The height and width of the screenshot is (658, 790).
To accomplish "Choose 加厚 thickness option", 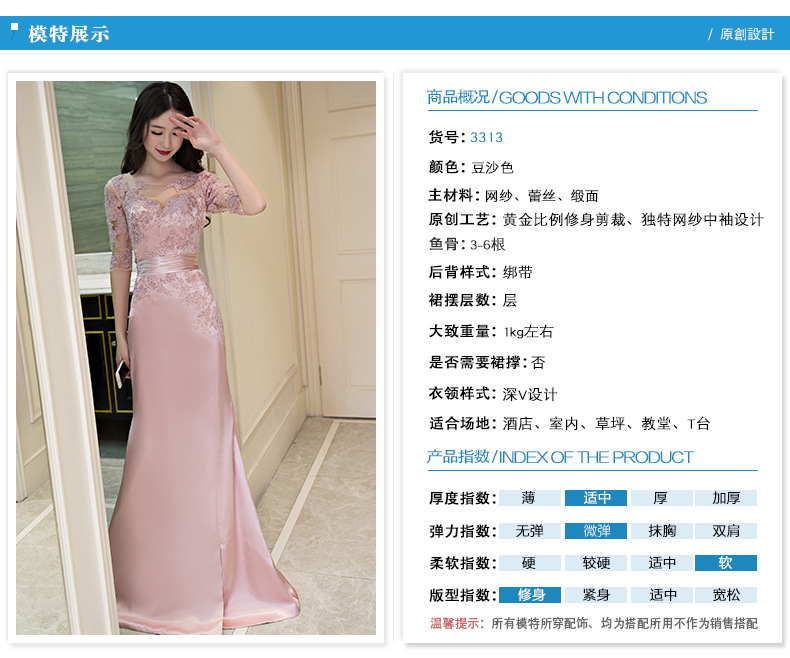I will [x=726, y=498].
